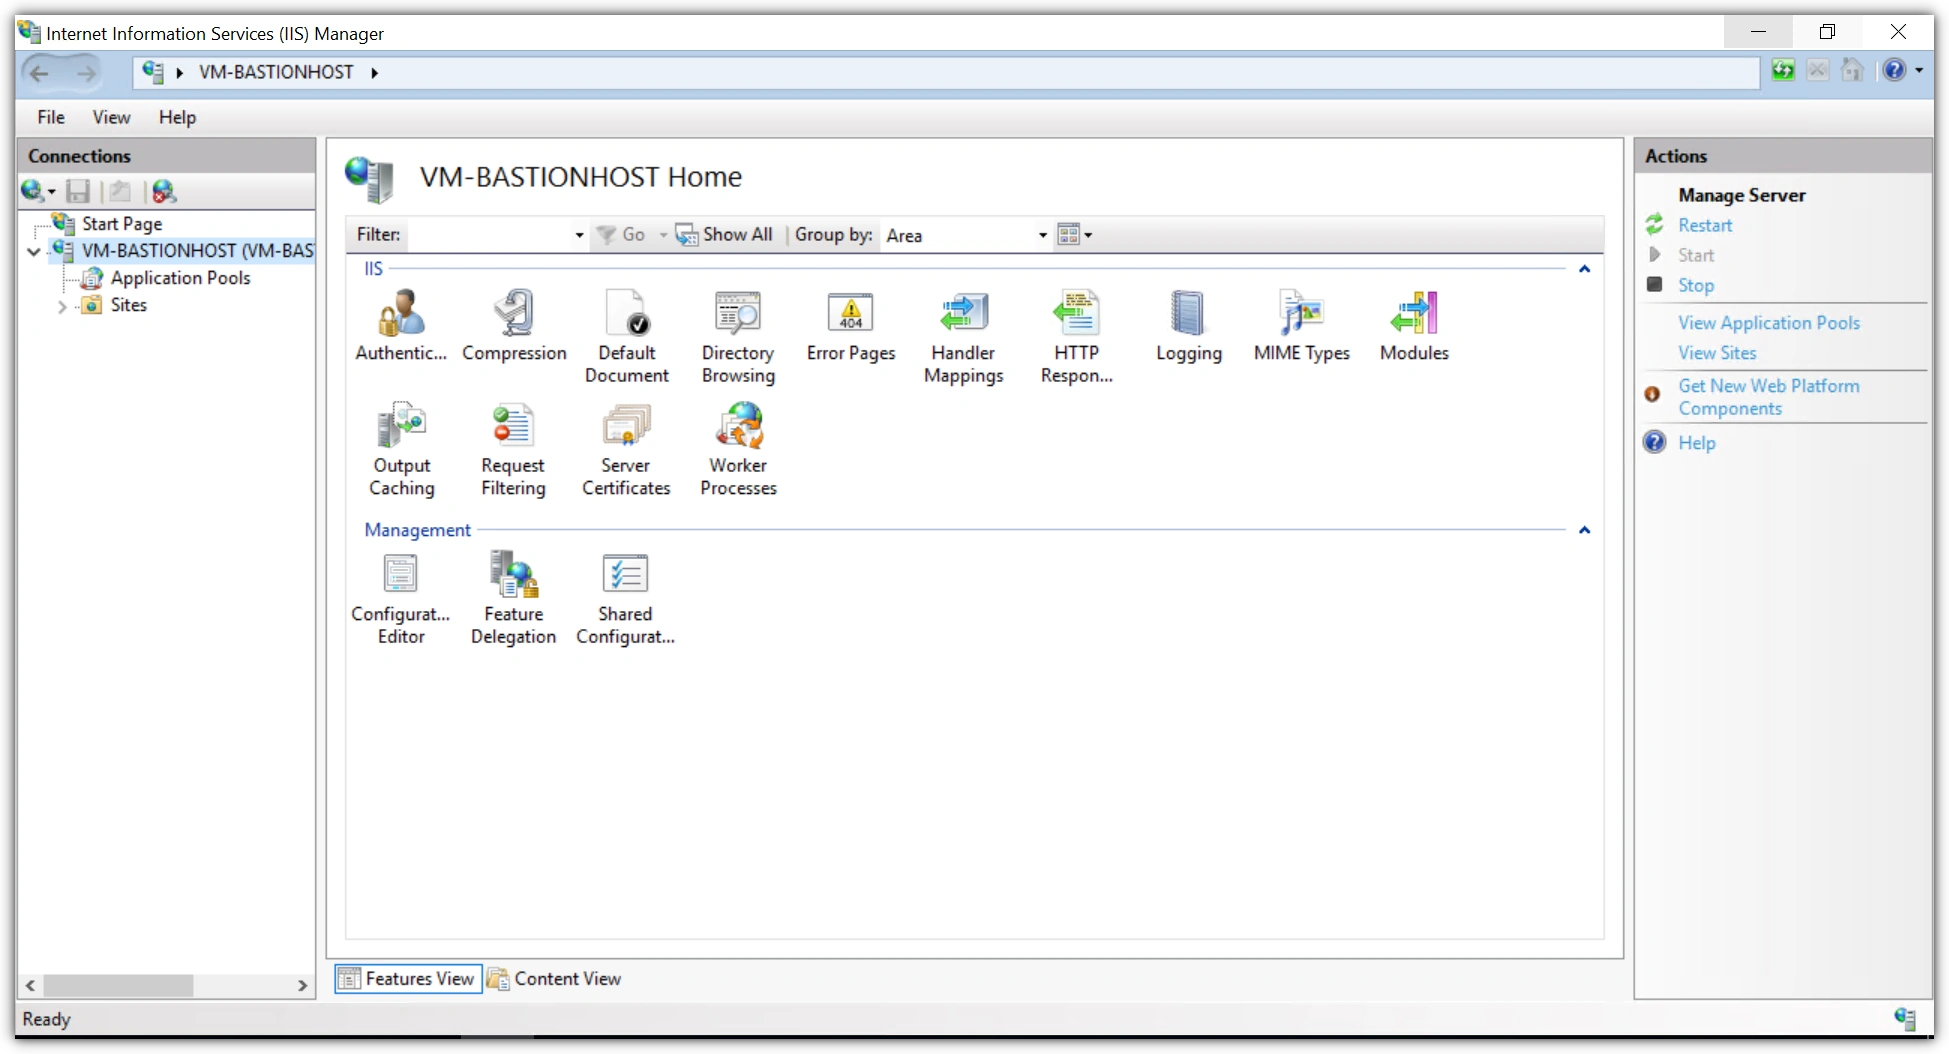Select Application Pools in the tree
This screenshot has width=1949, height=1054.
(x=180, y=278)
